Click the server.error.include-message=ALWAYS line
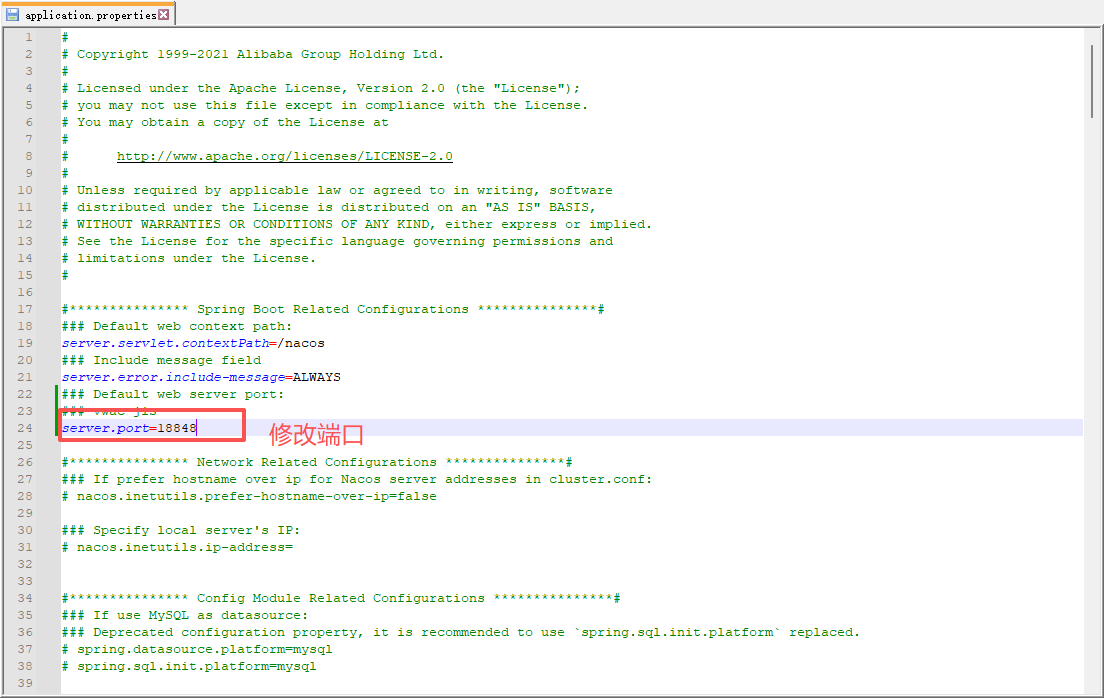This screenshot has width=1104, height=698. click(x=201, y=378)
